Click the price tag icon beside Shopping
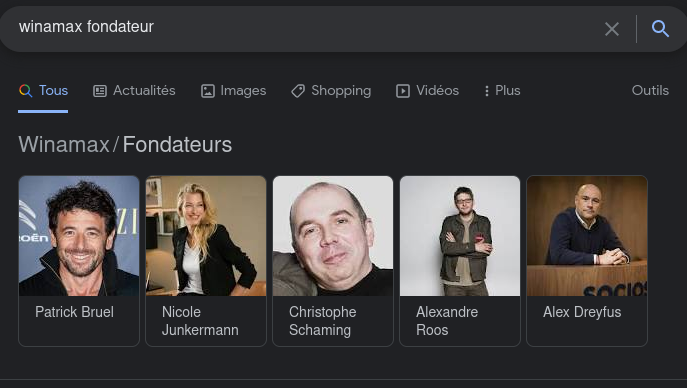Viewport: 687px width, 388px height. (x=298, y=91)
